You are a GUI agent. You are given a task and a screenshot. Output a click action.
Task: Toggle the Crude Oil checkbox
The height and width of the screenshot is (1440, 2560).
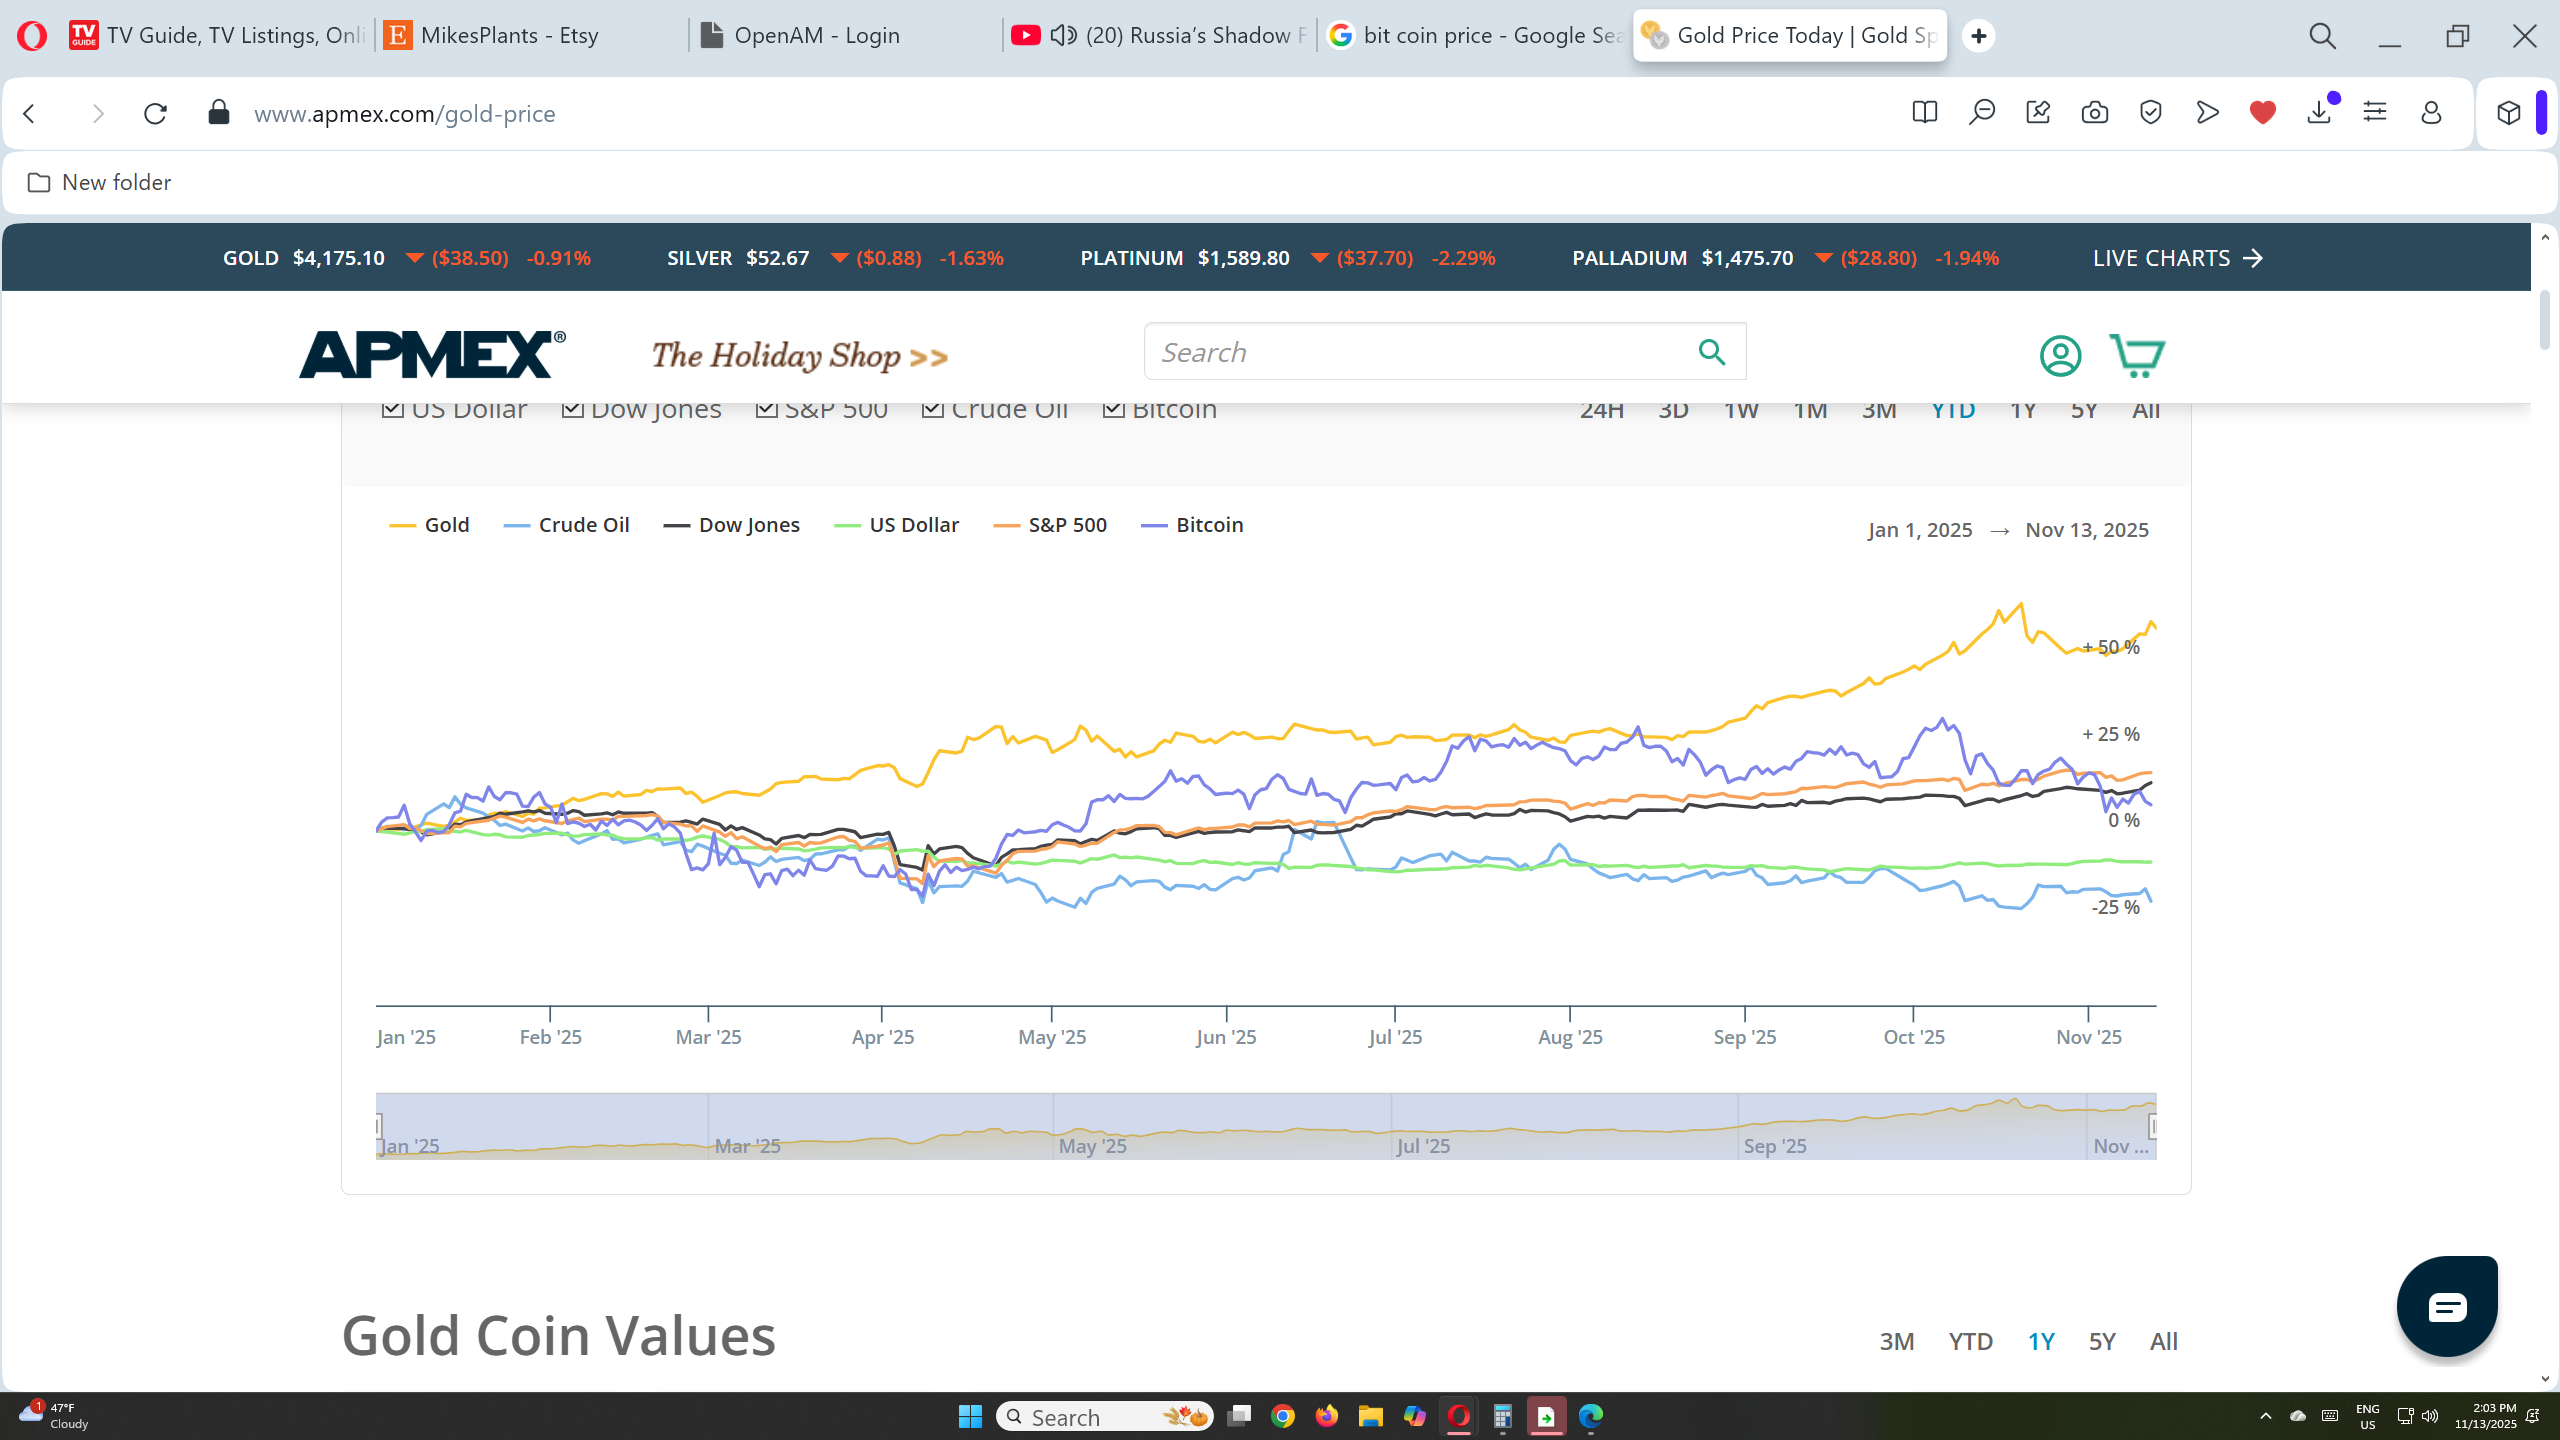932,409
